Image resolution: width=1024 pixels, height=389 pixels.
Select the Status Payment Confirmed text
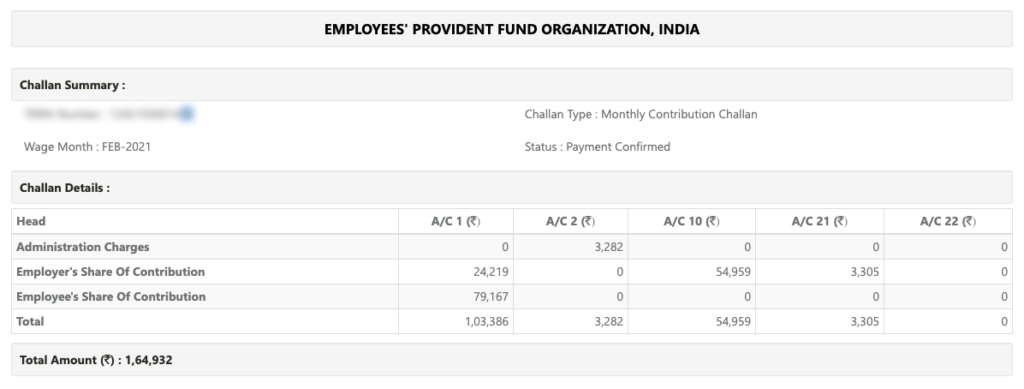[597, 147]
